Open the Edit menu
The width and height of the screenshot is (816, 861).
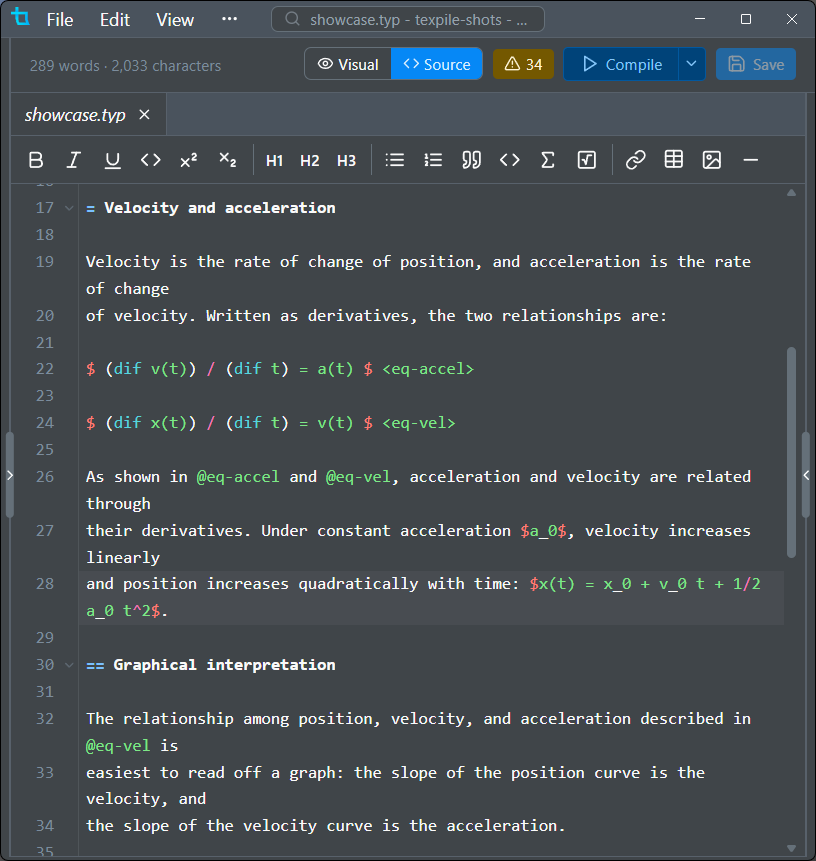pyautogui.click(x=115, y=20)
